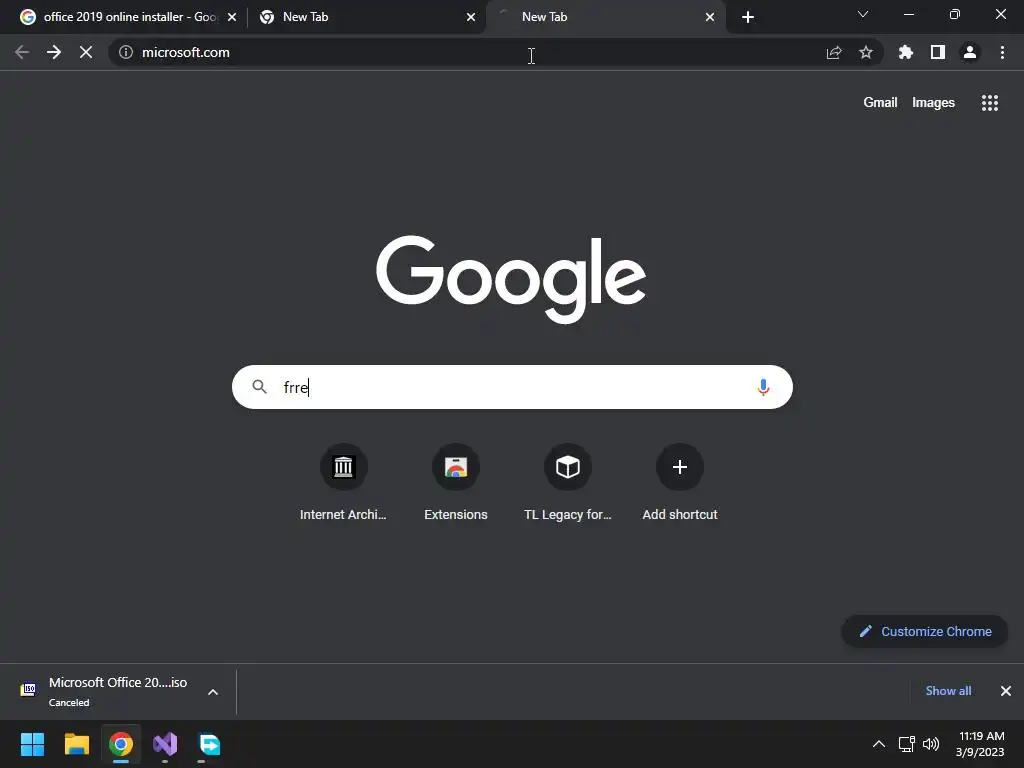The width and height of the screenshot is (1024, 768).
Task: Add a new shortcut tile
Action: (680, 483)
